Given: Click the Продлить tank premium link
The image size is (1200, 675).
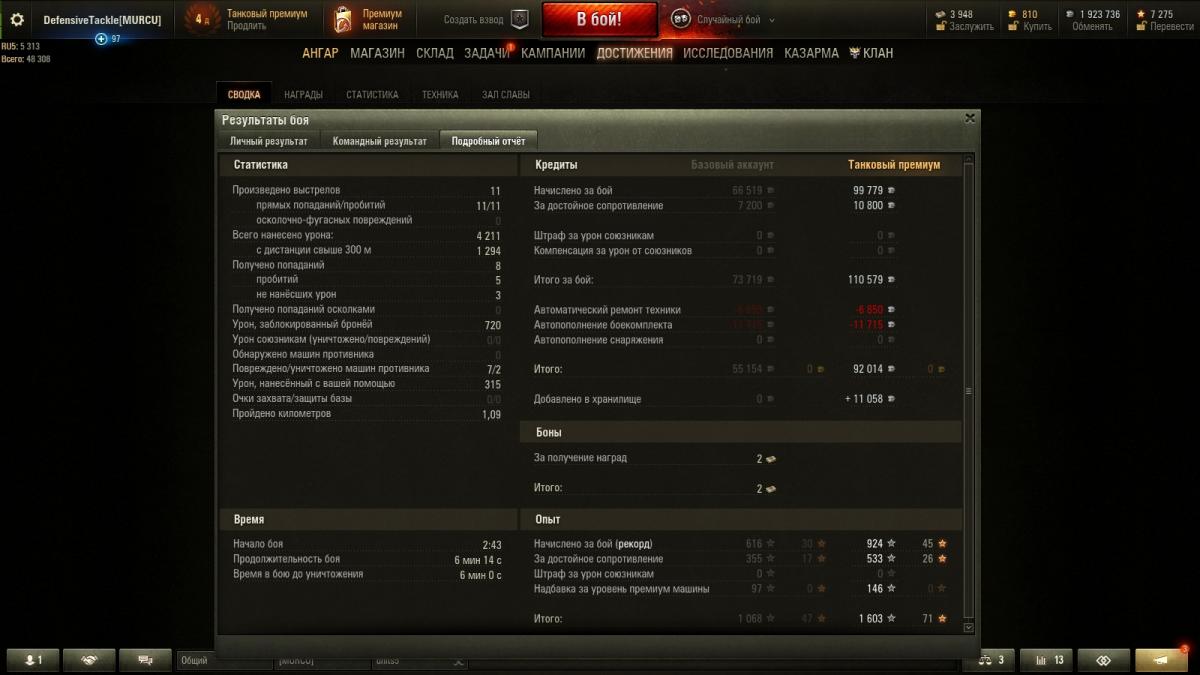Looking at the screenshot, I should click(247, 26).
